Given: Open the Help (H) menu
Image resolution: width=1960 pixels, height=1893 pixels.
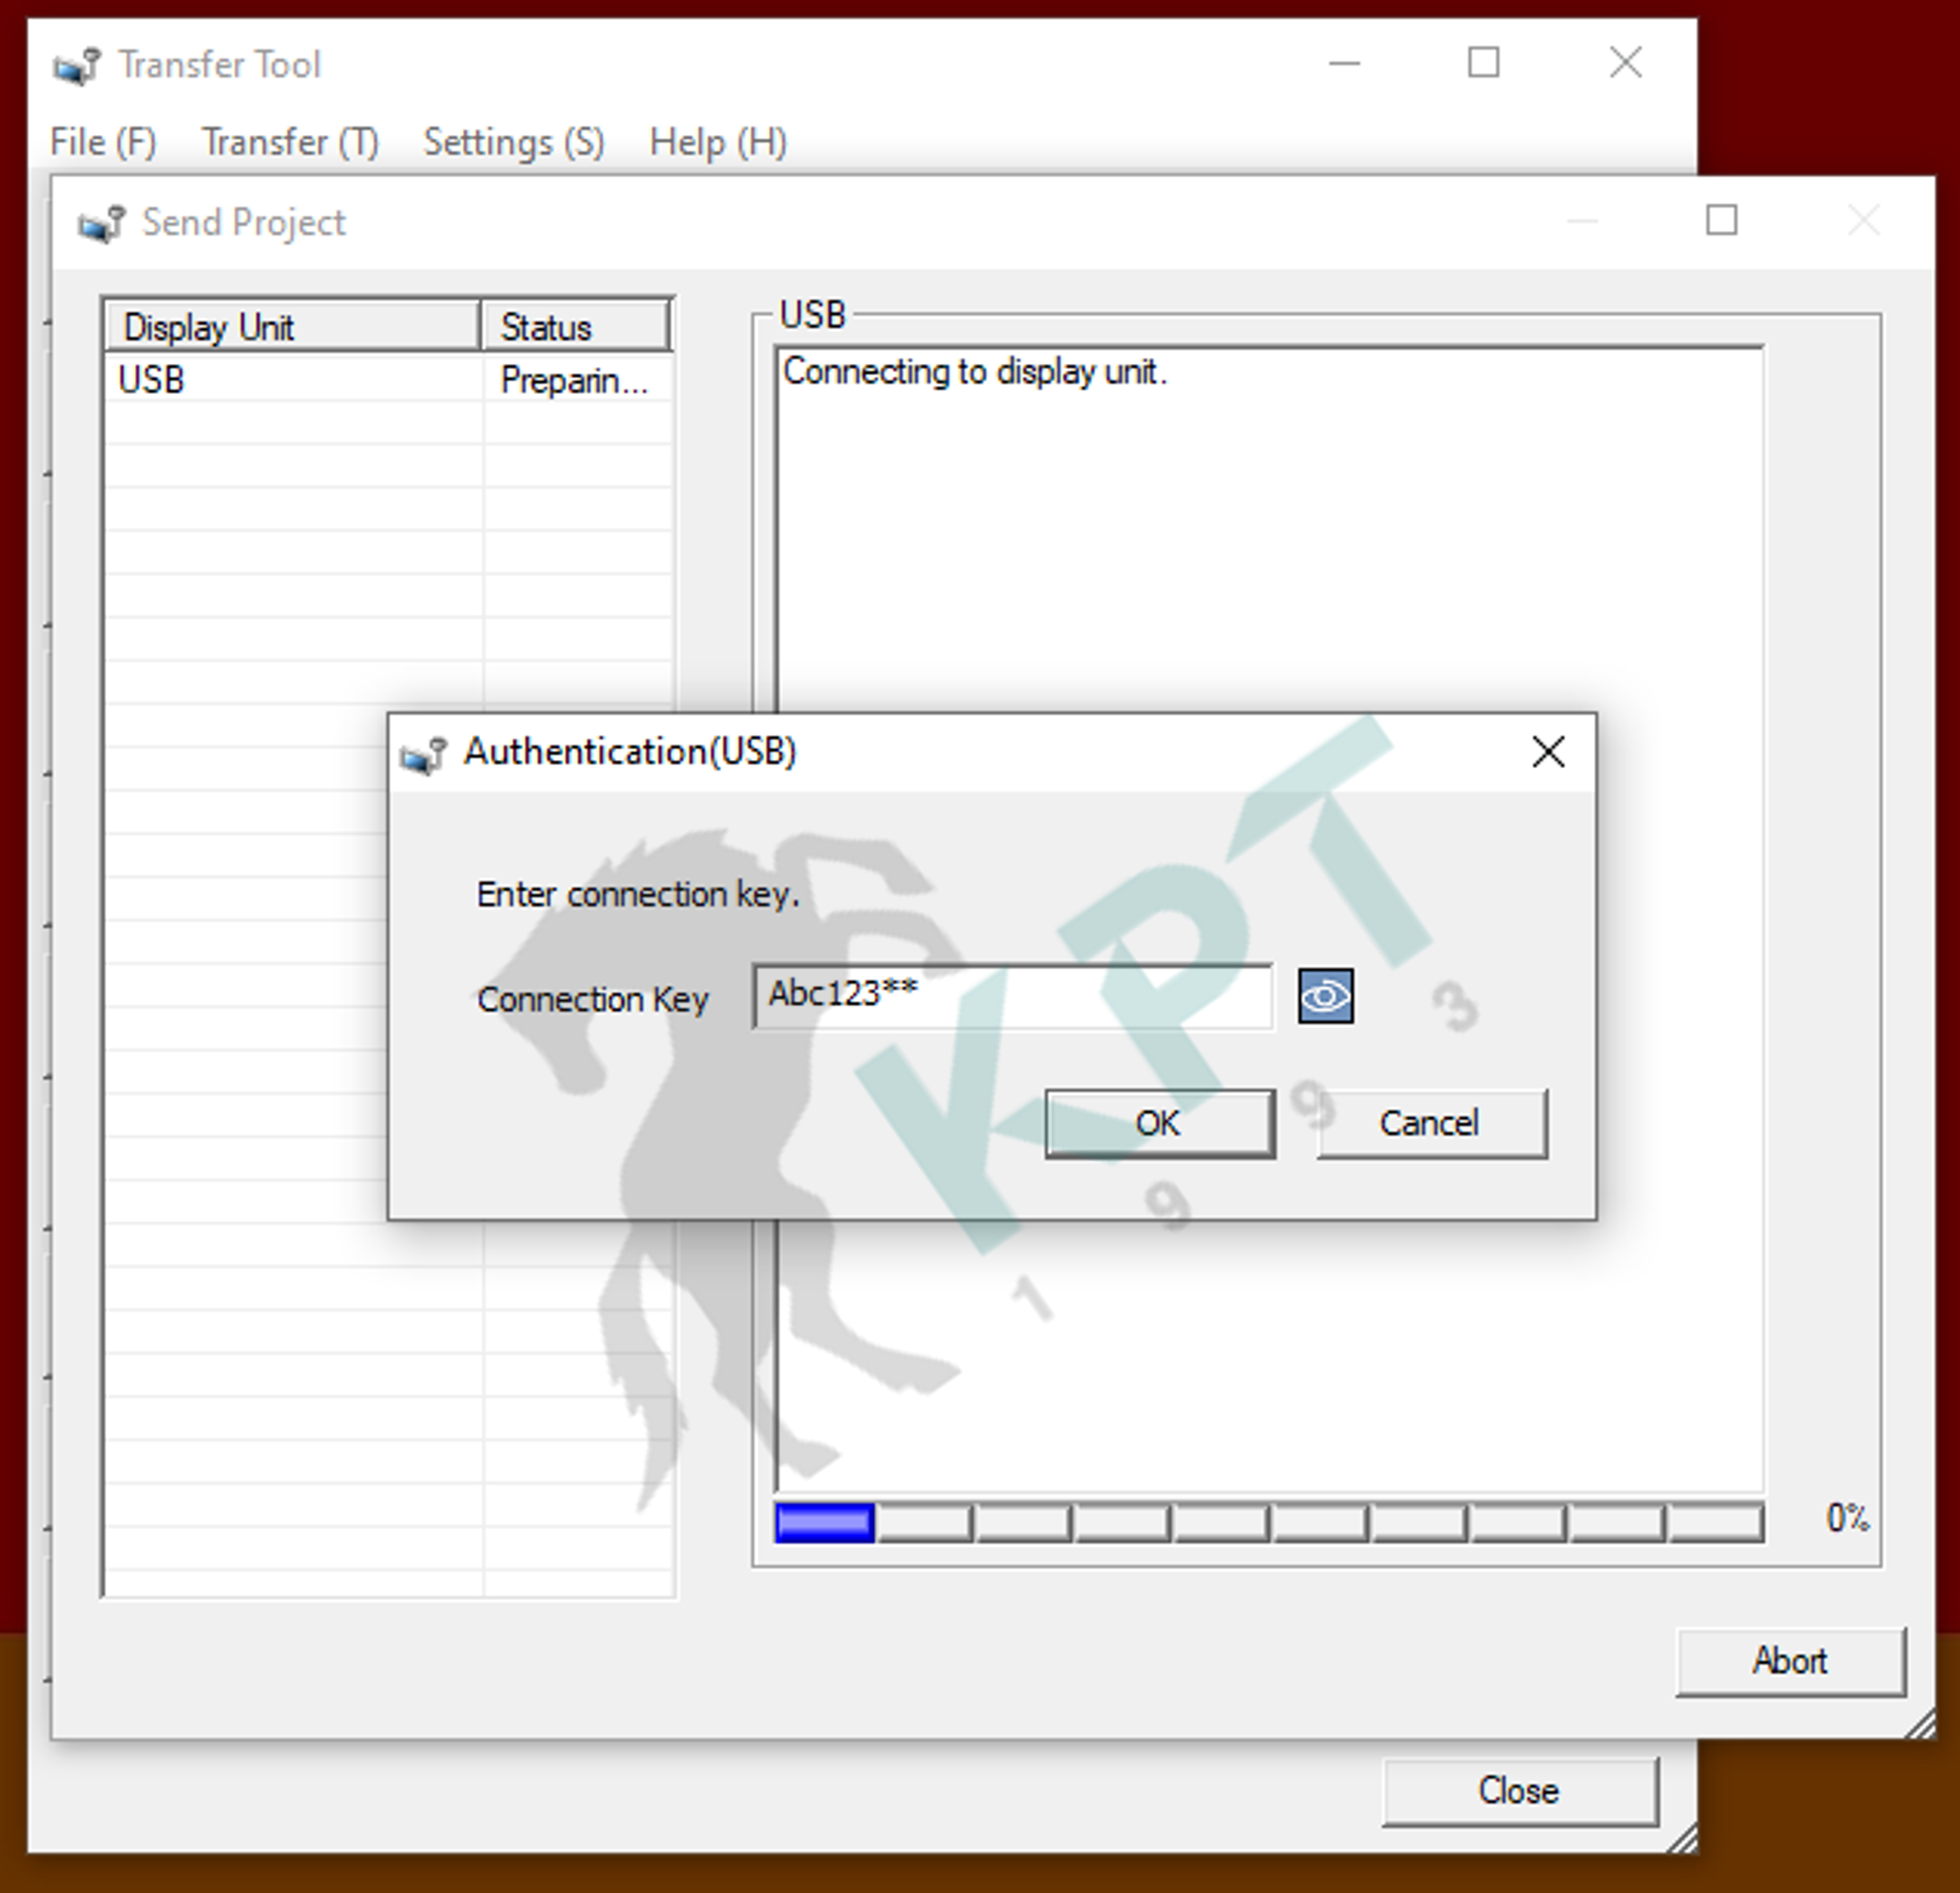Looking at the screenshot, I should pyautogui.click(x=718, y=142).
